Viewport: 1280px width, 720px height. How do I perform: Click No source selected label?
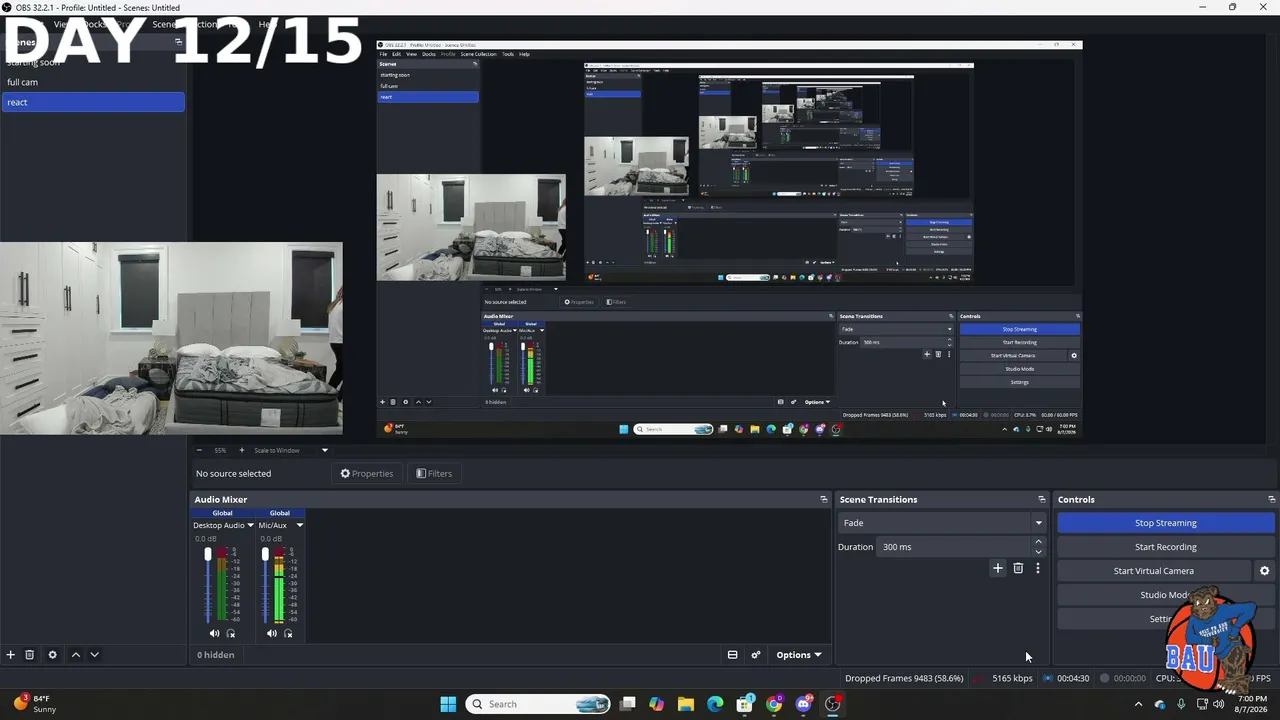(x=233, y=474)
